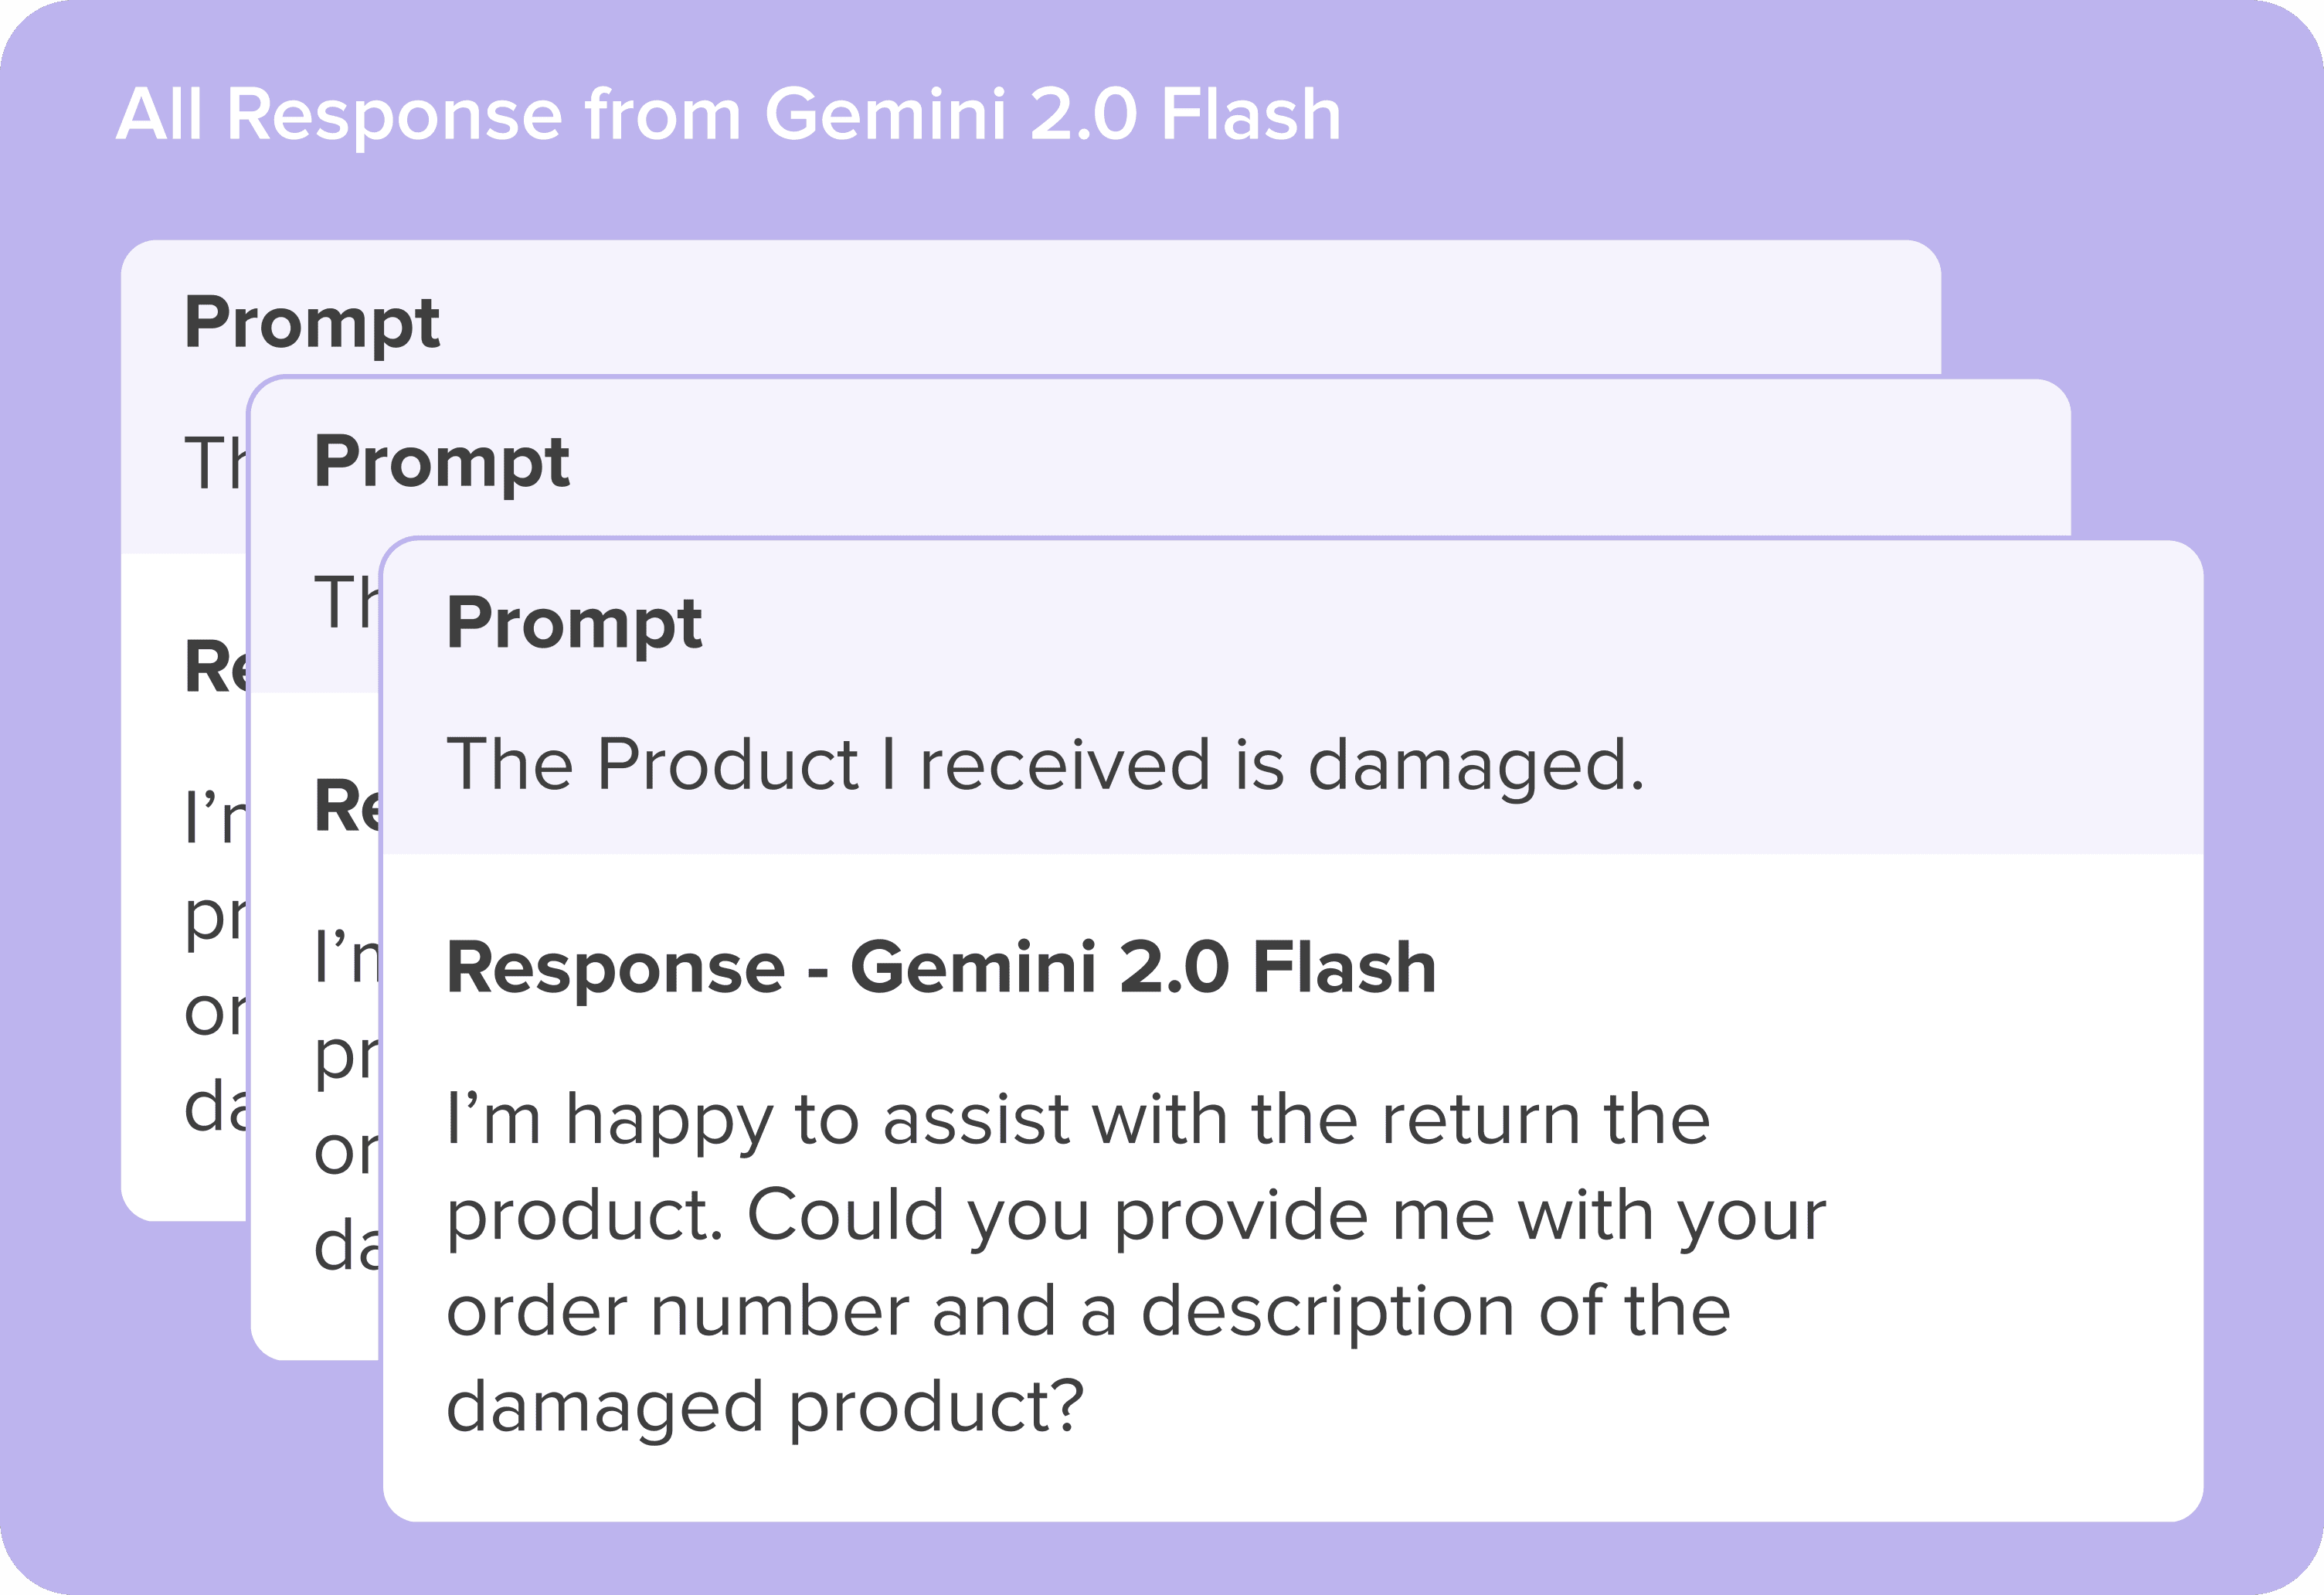Screen dimensions: 2324x1595
Task: Click the 'All Response from Gemini 2.0 Flash' title
Action: tap(728, 114)
